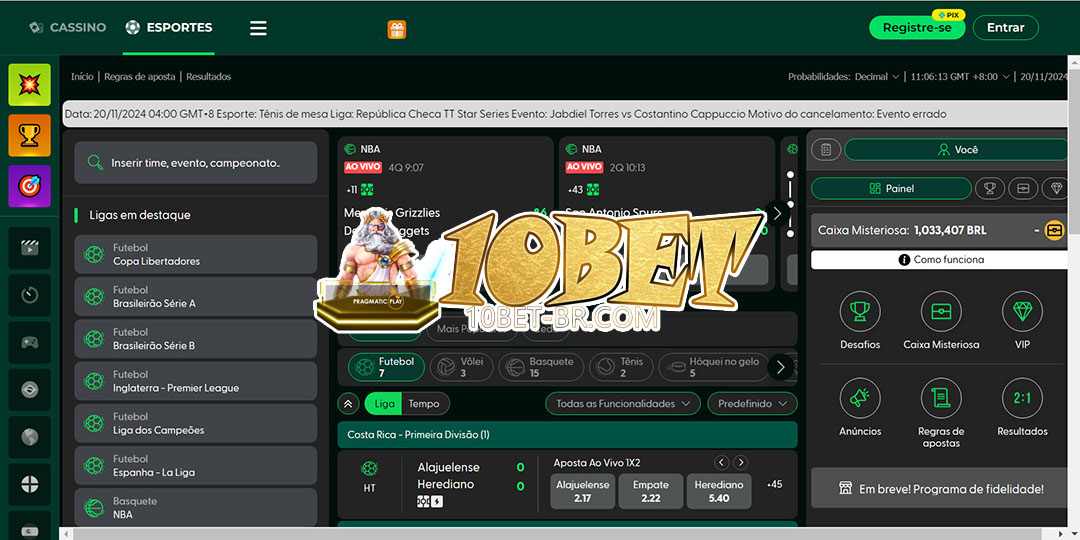Open the orange gift box promotions icon
This screenshot has width=1080, height=540.
coord(397,29)
